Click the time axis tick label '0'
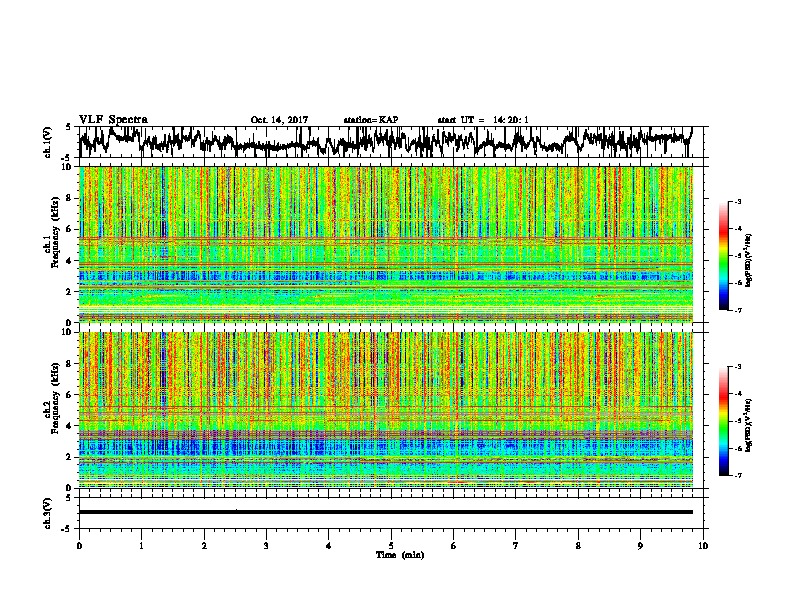Screen dimensions: 792x612 pyautogui.click(x=79, y=546)
